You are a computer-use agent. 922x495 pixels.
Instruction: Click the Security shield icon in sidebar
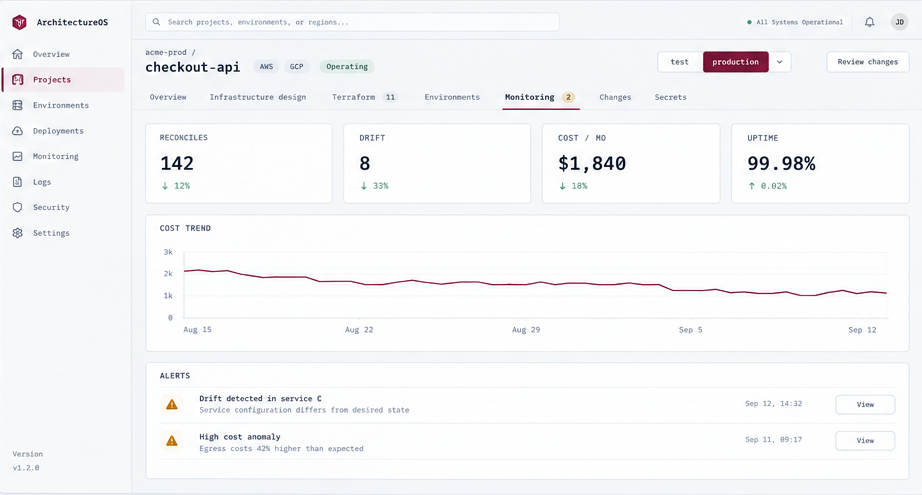[18, 208]
